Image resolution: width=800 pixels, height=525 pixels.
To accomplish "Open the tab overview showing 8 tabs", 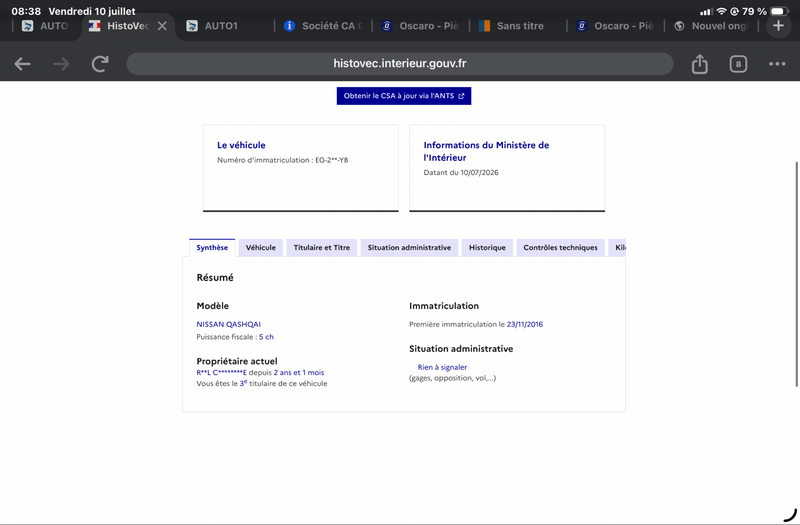I will click(738, 64).
